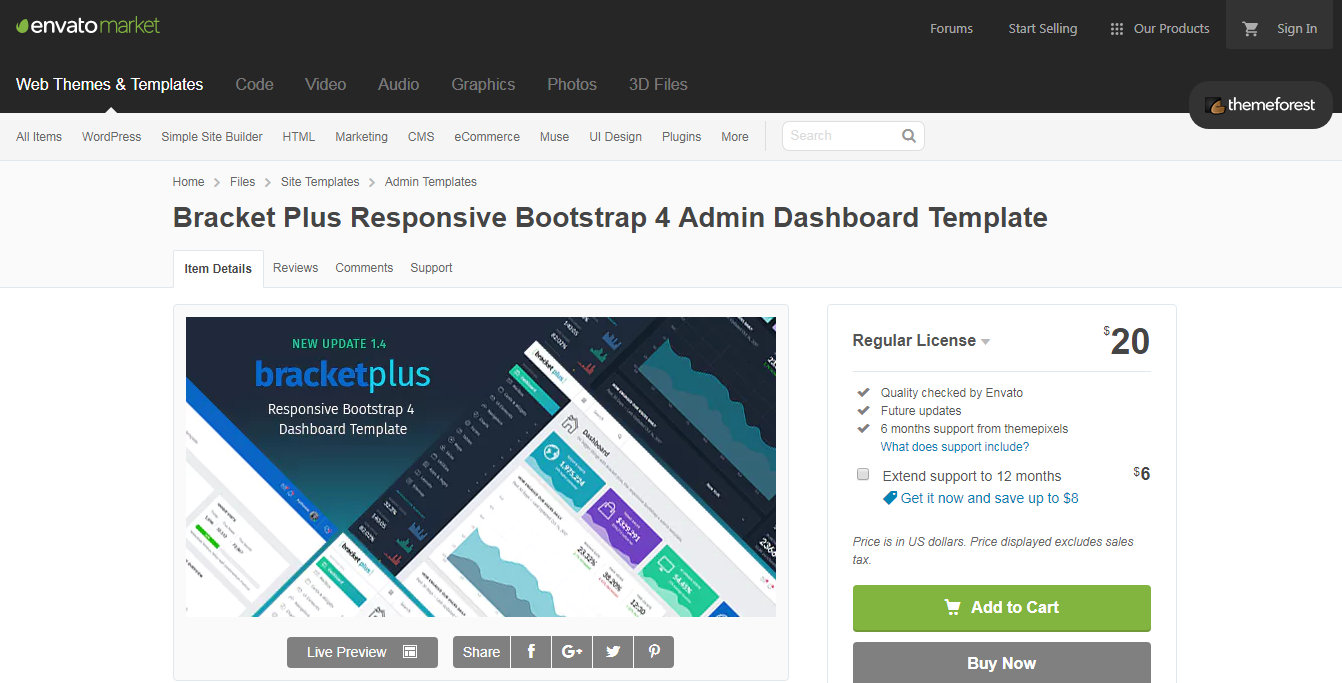Enable Extend support to 12 months checkbox
The width and height of the screenshot is (1342, 683).
tap(863, 475)
